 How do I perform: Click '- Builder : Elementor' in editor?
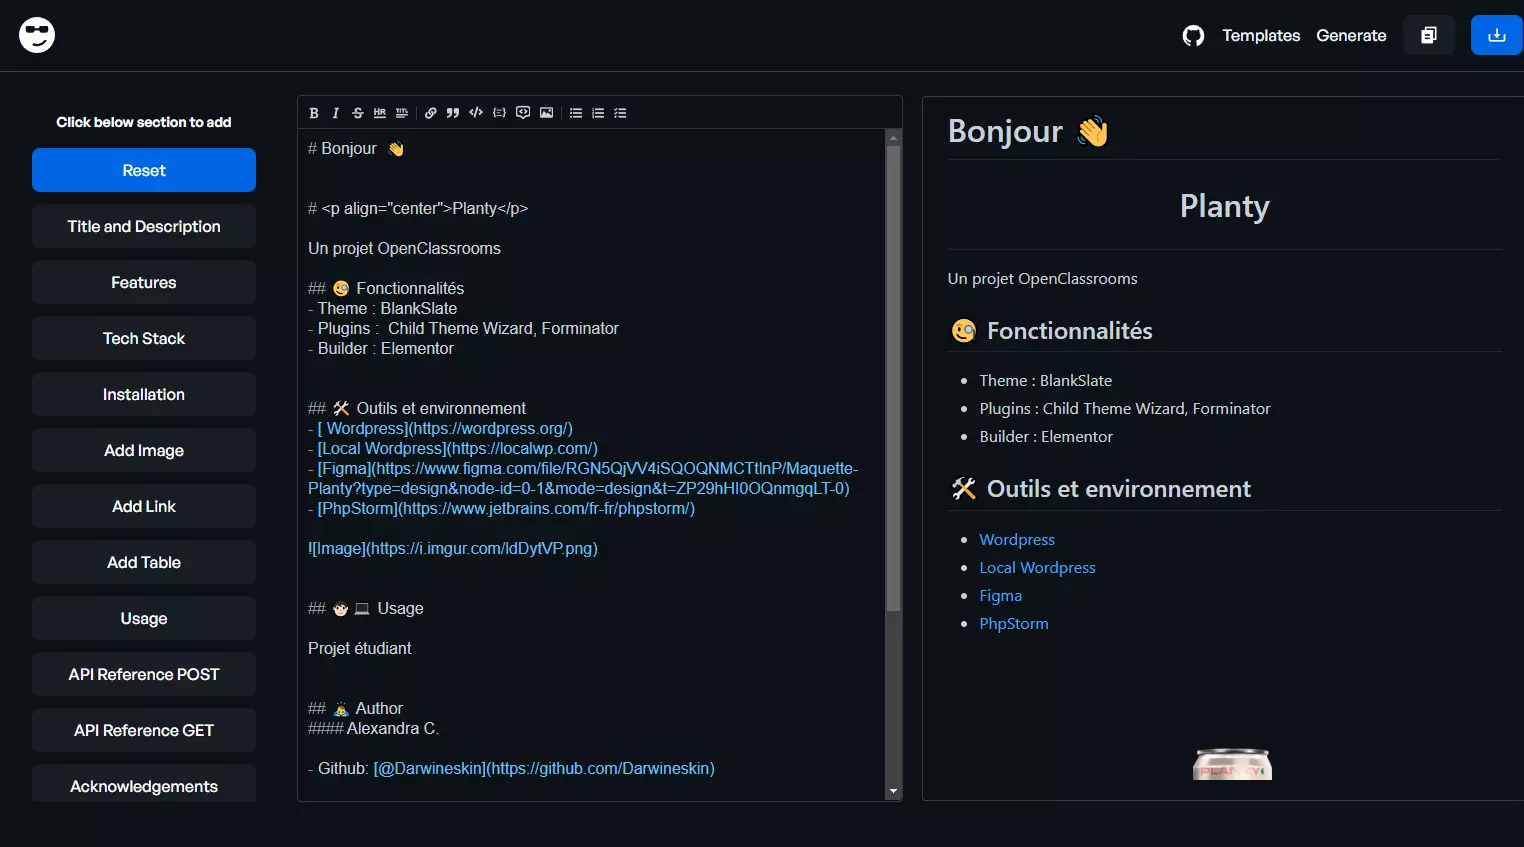pyautogui.click(x=381, y=348)
